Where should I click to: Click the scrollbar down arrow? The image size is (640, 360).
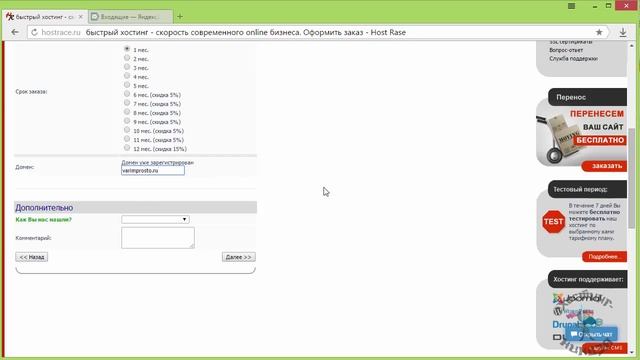point(632,353)
